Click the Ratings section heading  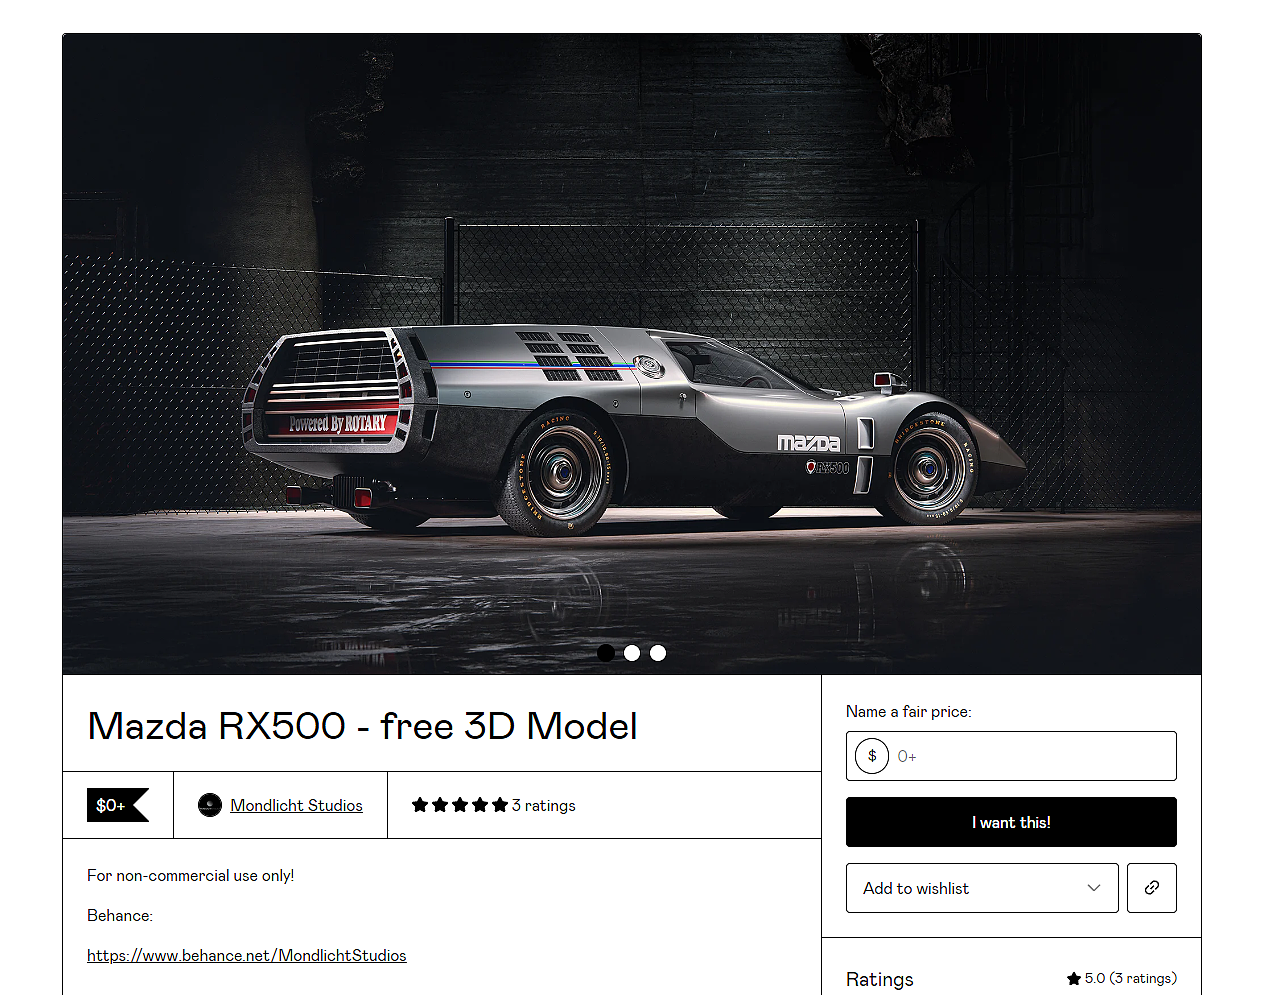[x=880, y=979]
